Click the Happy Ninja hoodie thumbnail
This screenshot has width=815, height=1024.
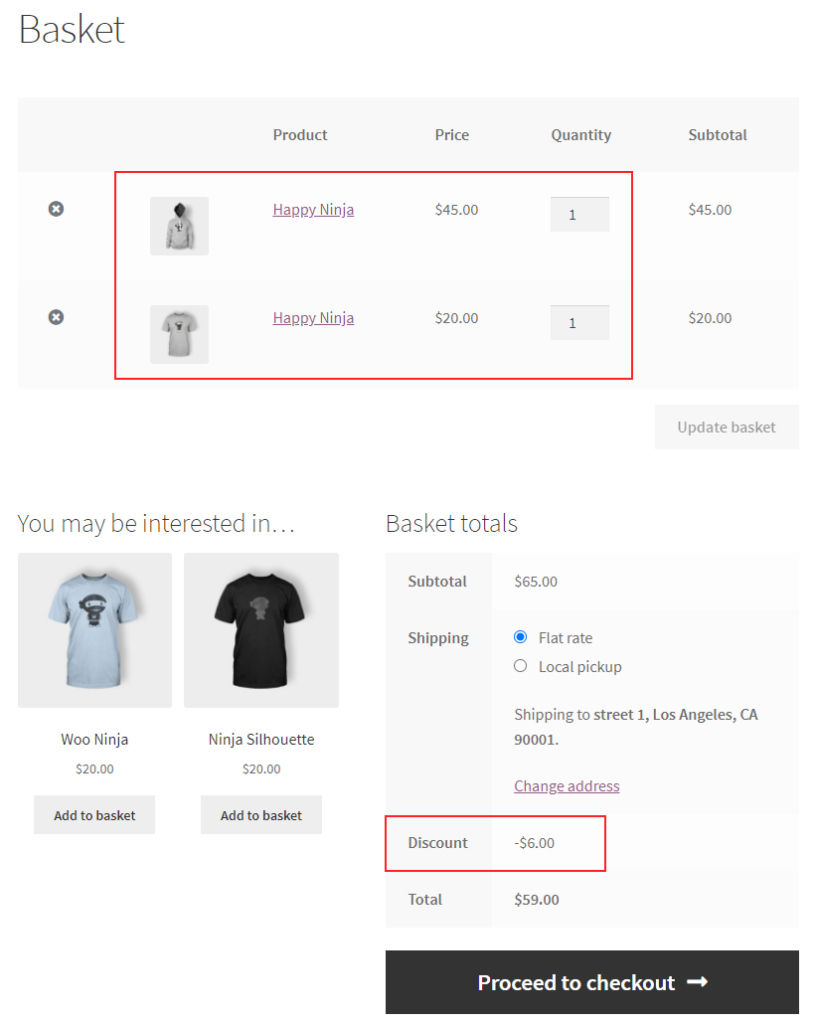click(179, 226)
